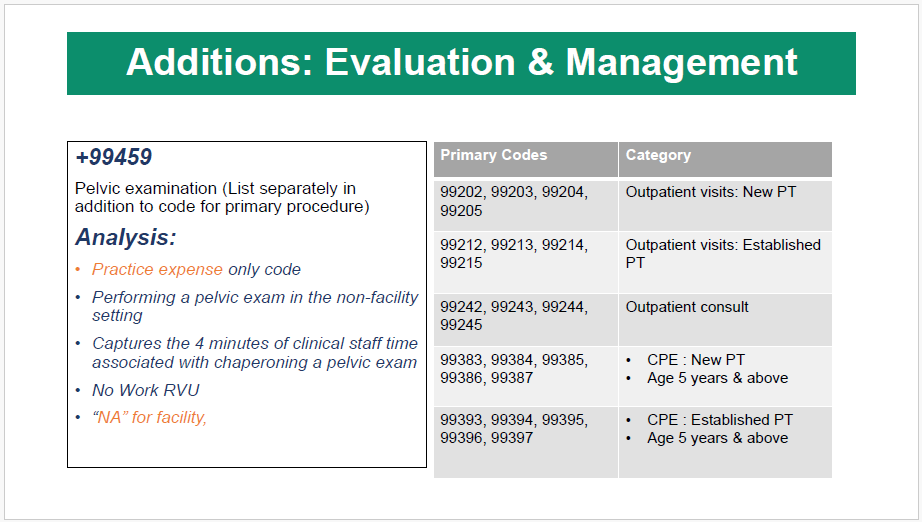Click the cell with codes 99202 to 99205
The height and width of the screenshot is (522, 922).
click(514, 201)
